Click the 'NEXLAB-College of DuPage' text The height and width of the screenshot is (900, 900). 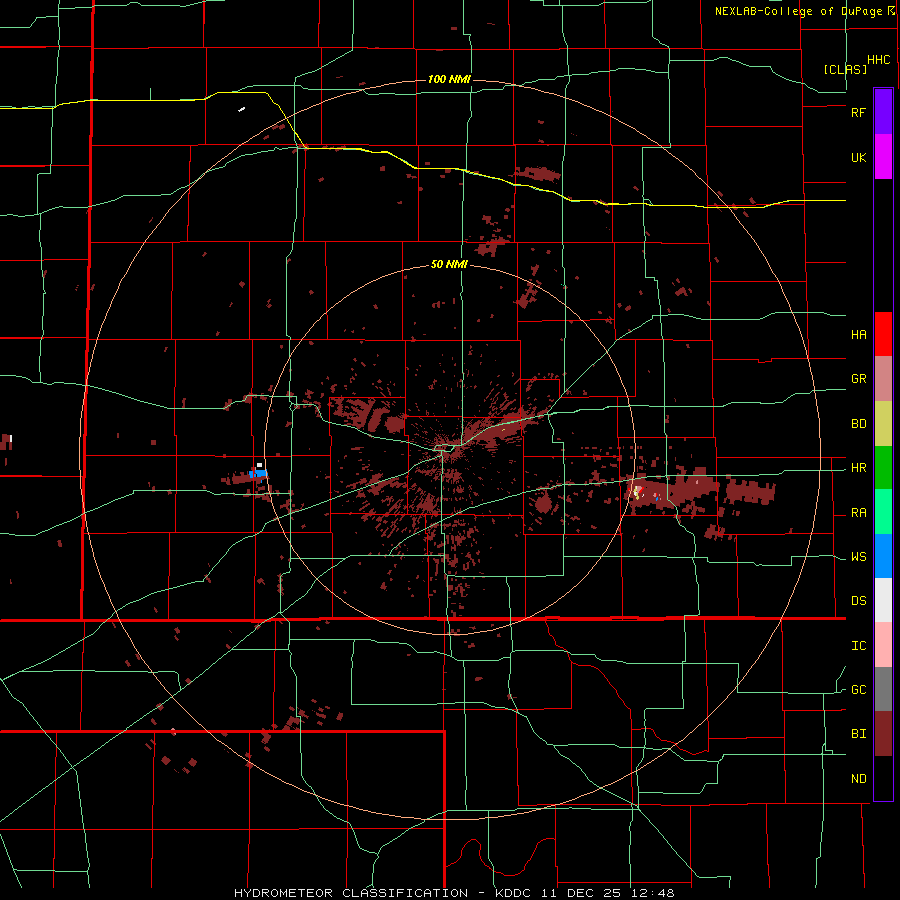click(801, 11)
